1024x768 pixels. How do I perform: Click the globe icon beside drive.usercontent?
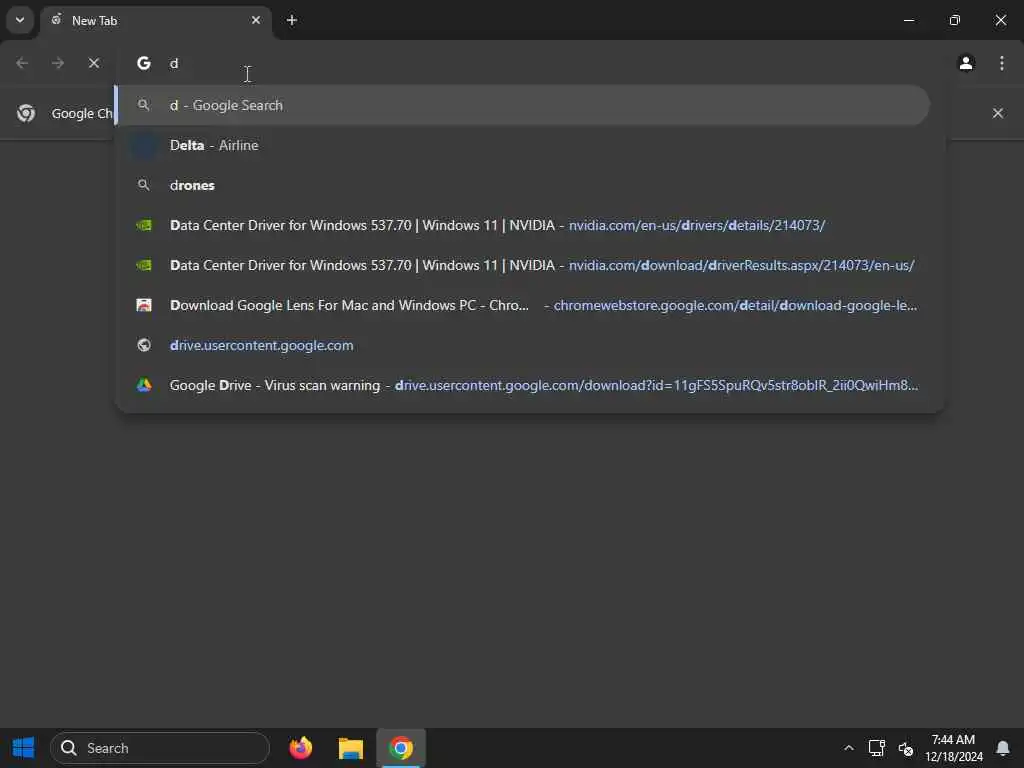coord(144,345)
